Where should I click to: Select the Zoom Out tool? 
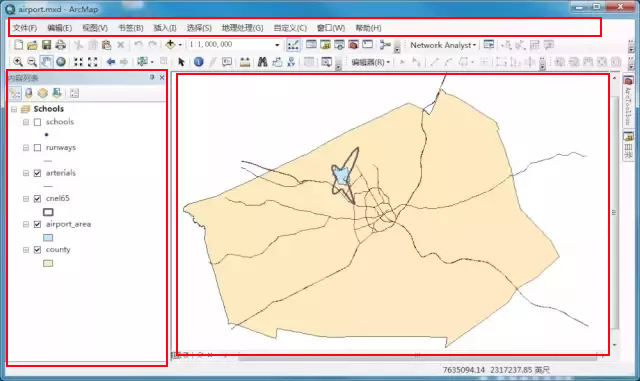click(32, 62)
